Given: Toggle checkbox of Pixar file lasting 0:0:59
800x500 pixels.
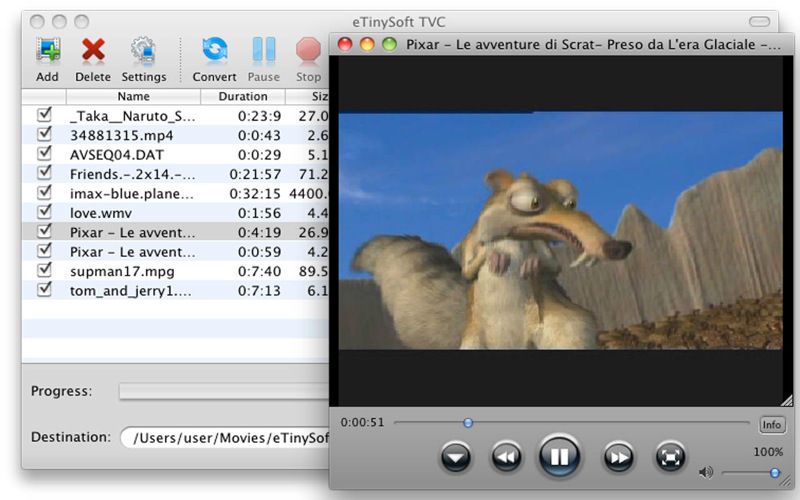Looking at the screenshot, I should [44, 249].
